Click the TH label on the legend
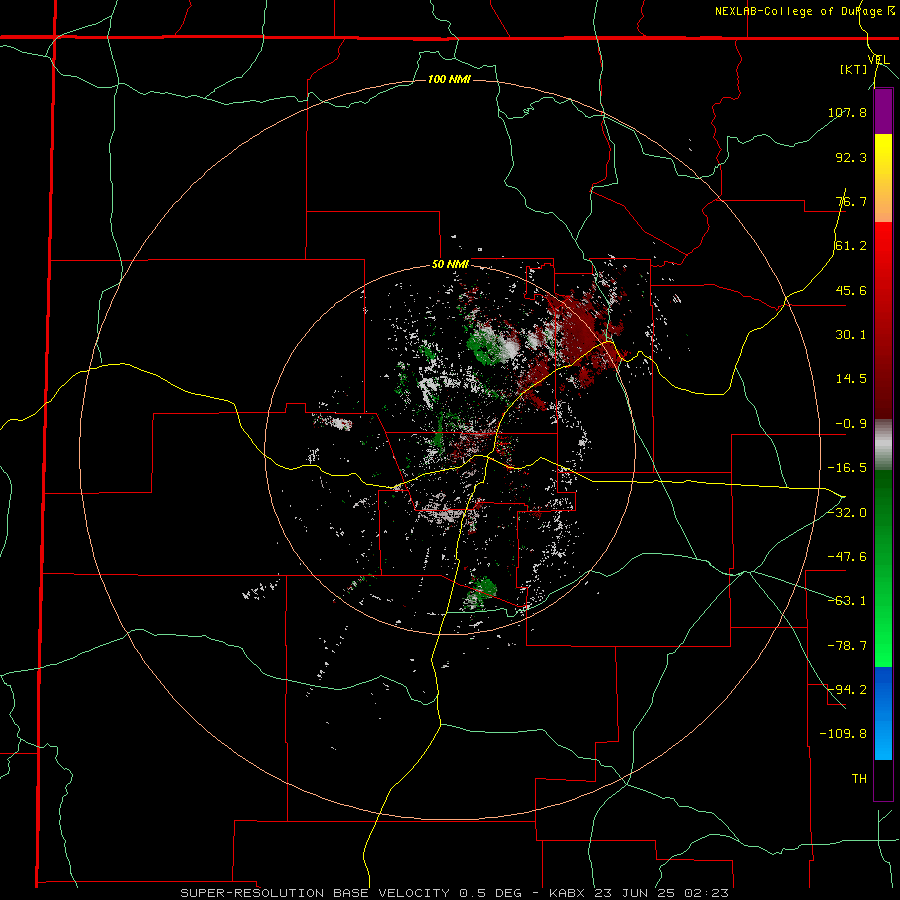900x900 pixels. point(859,778)
